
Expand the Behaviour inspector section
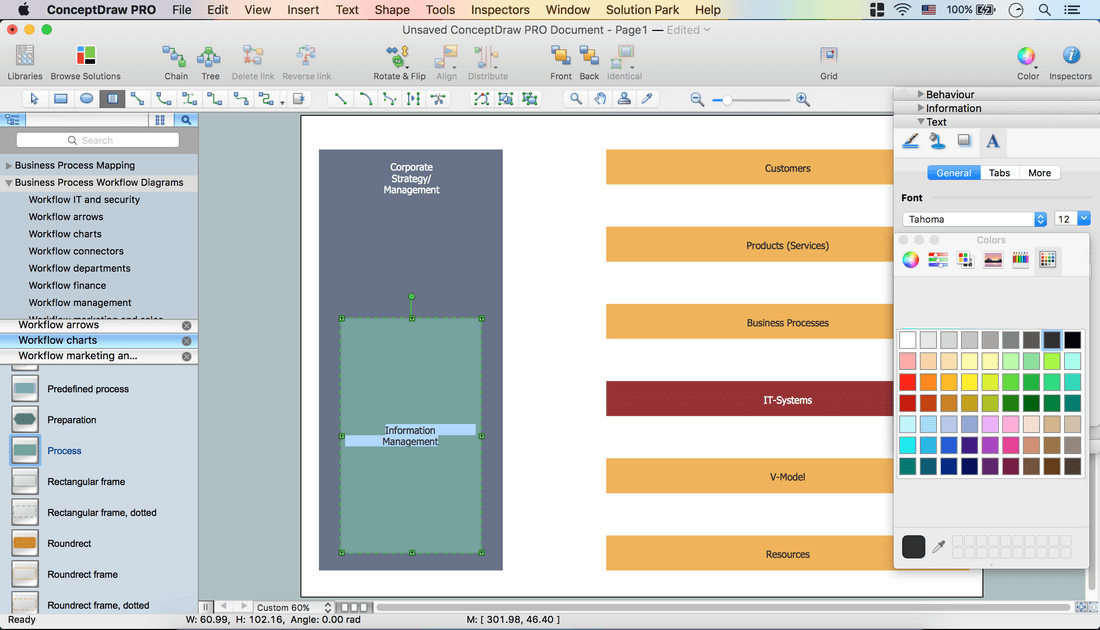pyautogui.click(x=949, y=94)
